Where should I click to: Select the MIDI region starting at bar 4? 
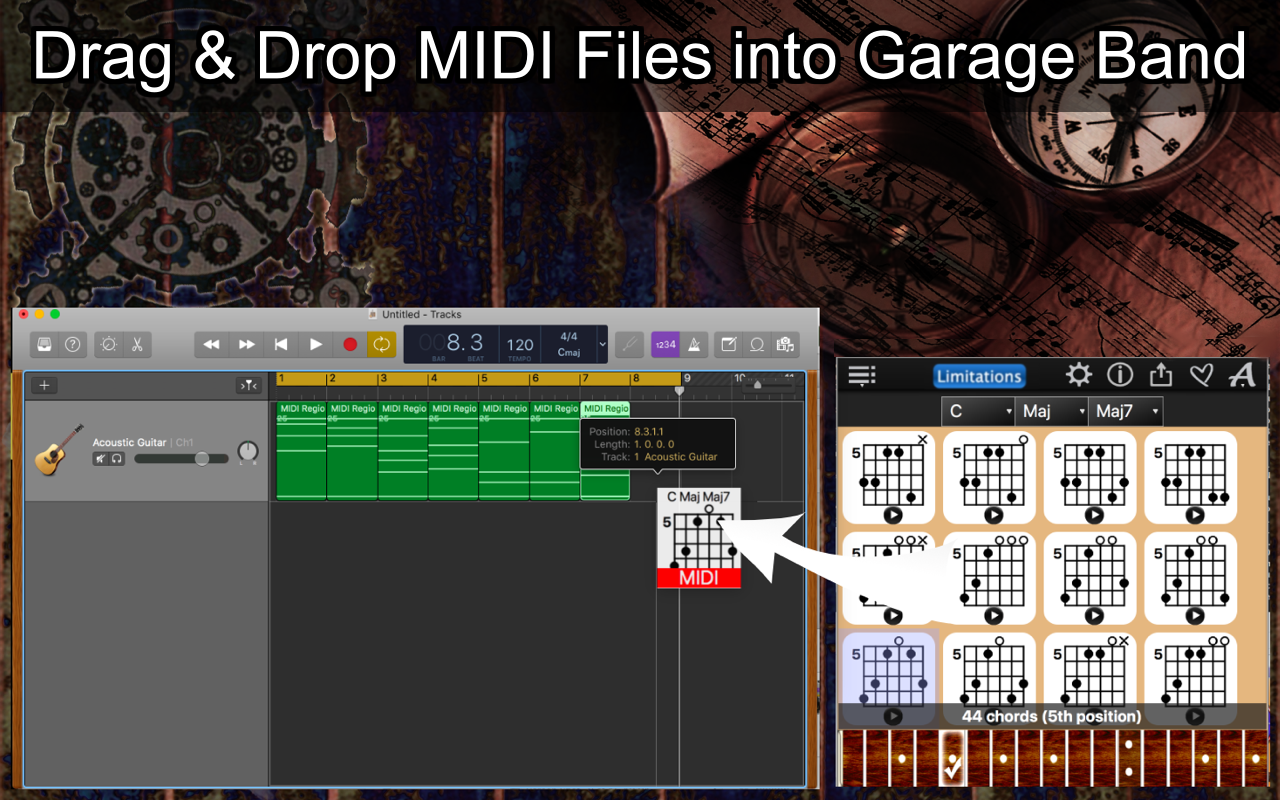click(453, 450)
